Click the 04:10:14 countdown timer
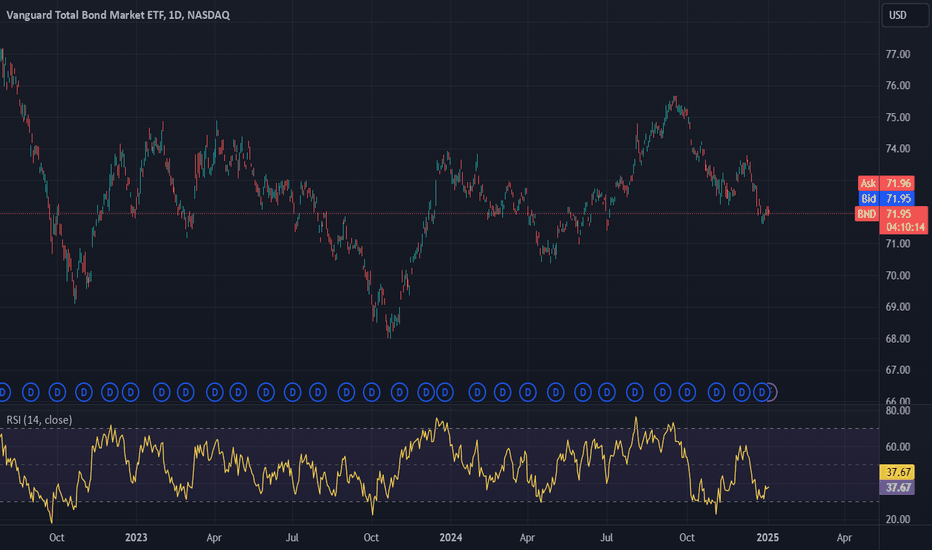The height and width of the screenshot is (550, 932). point(905,227)
